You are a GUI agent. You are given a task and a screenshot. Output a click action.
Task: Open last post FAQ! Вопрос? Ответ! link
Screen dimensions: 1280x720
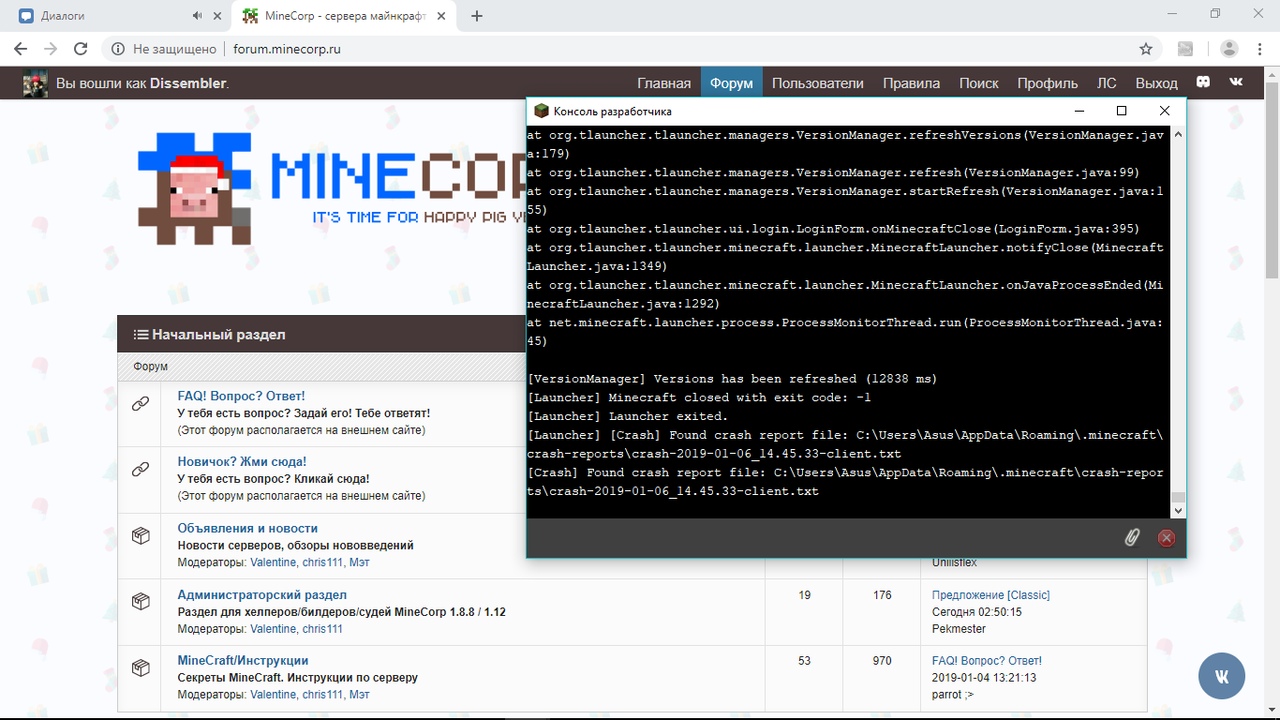987,661
